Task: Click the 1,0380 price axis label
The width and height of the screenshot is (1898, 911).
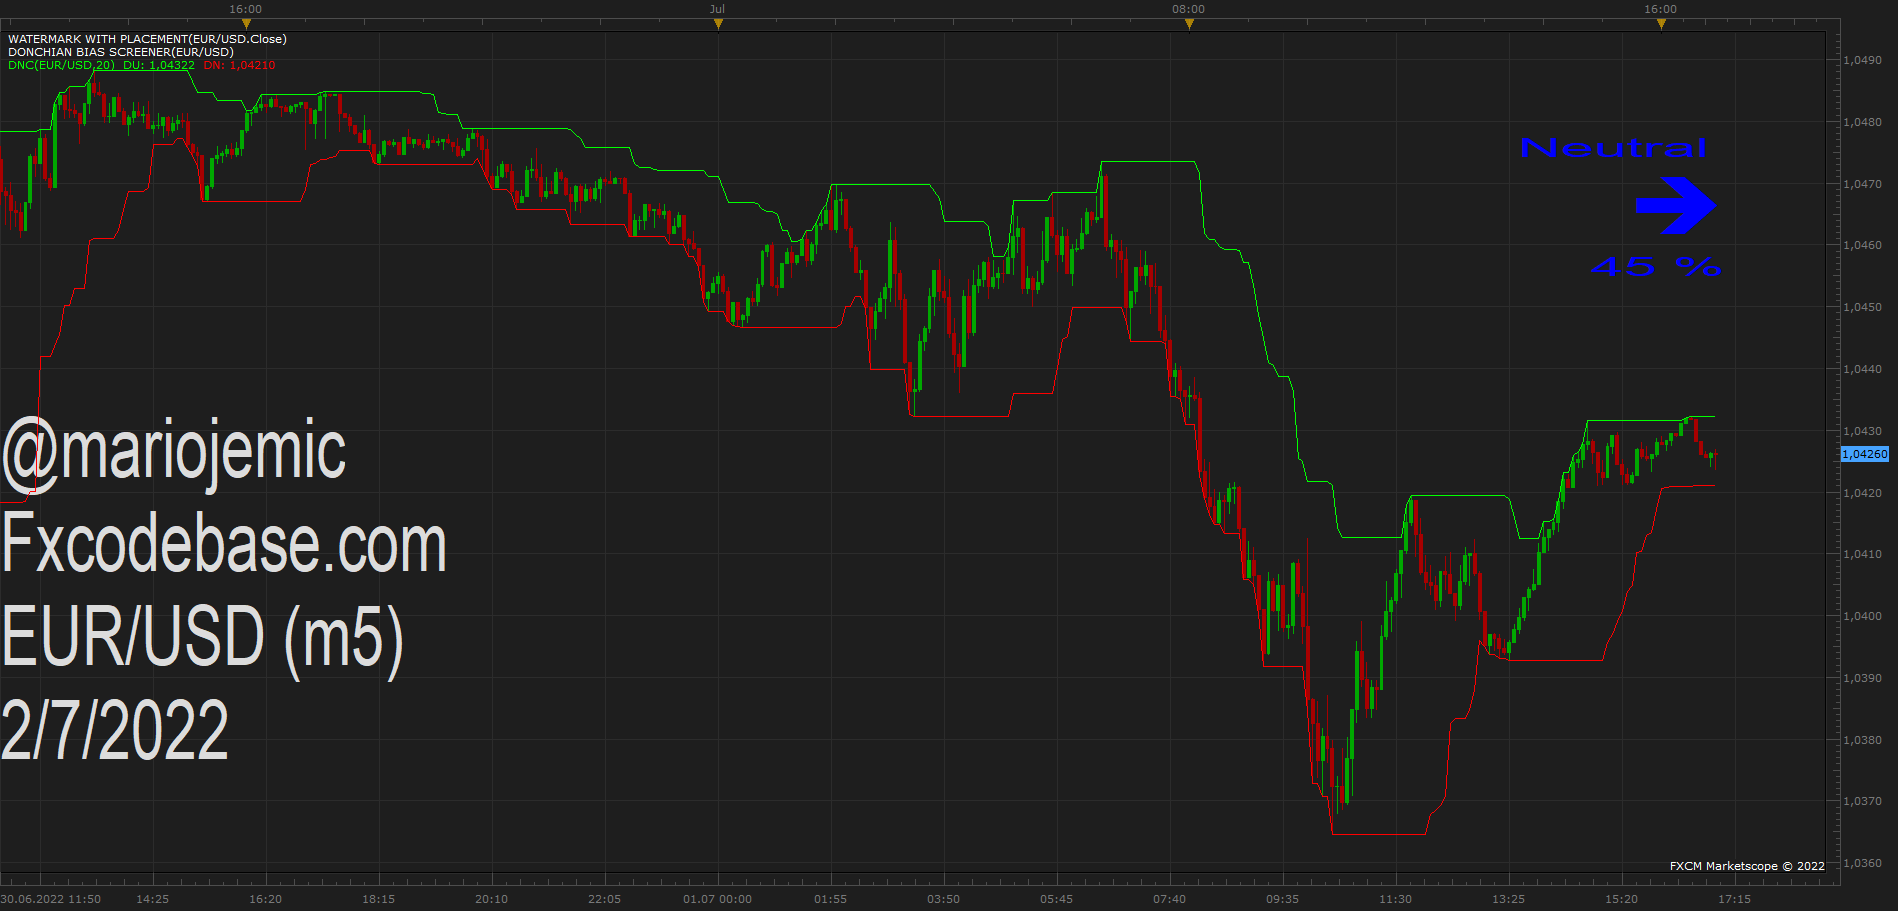Action: tap(1862, 740)
